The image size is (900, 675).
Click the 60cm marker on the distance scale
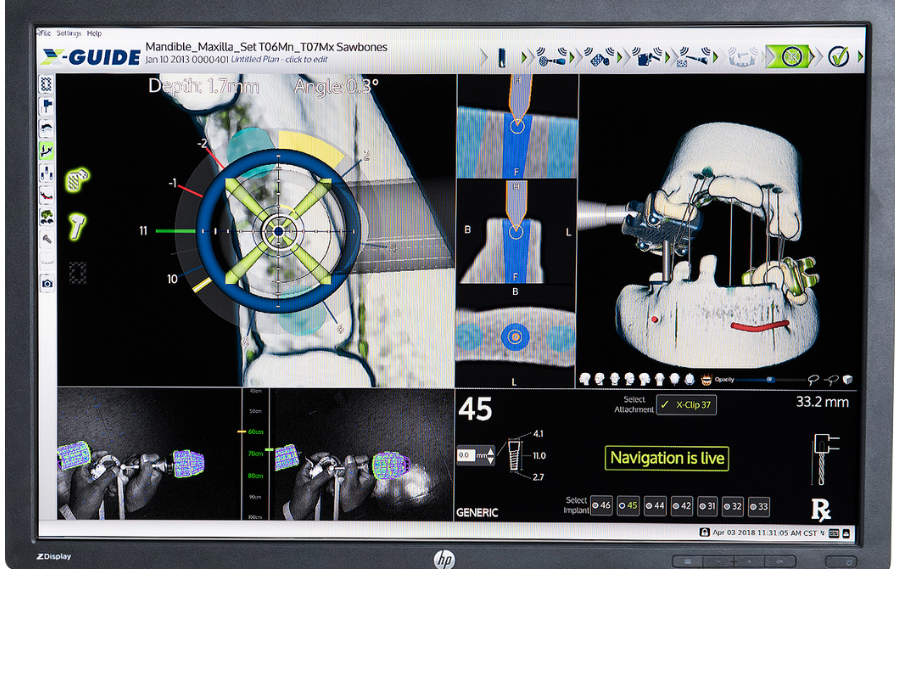pos(255,432)
